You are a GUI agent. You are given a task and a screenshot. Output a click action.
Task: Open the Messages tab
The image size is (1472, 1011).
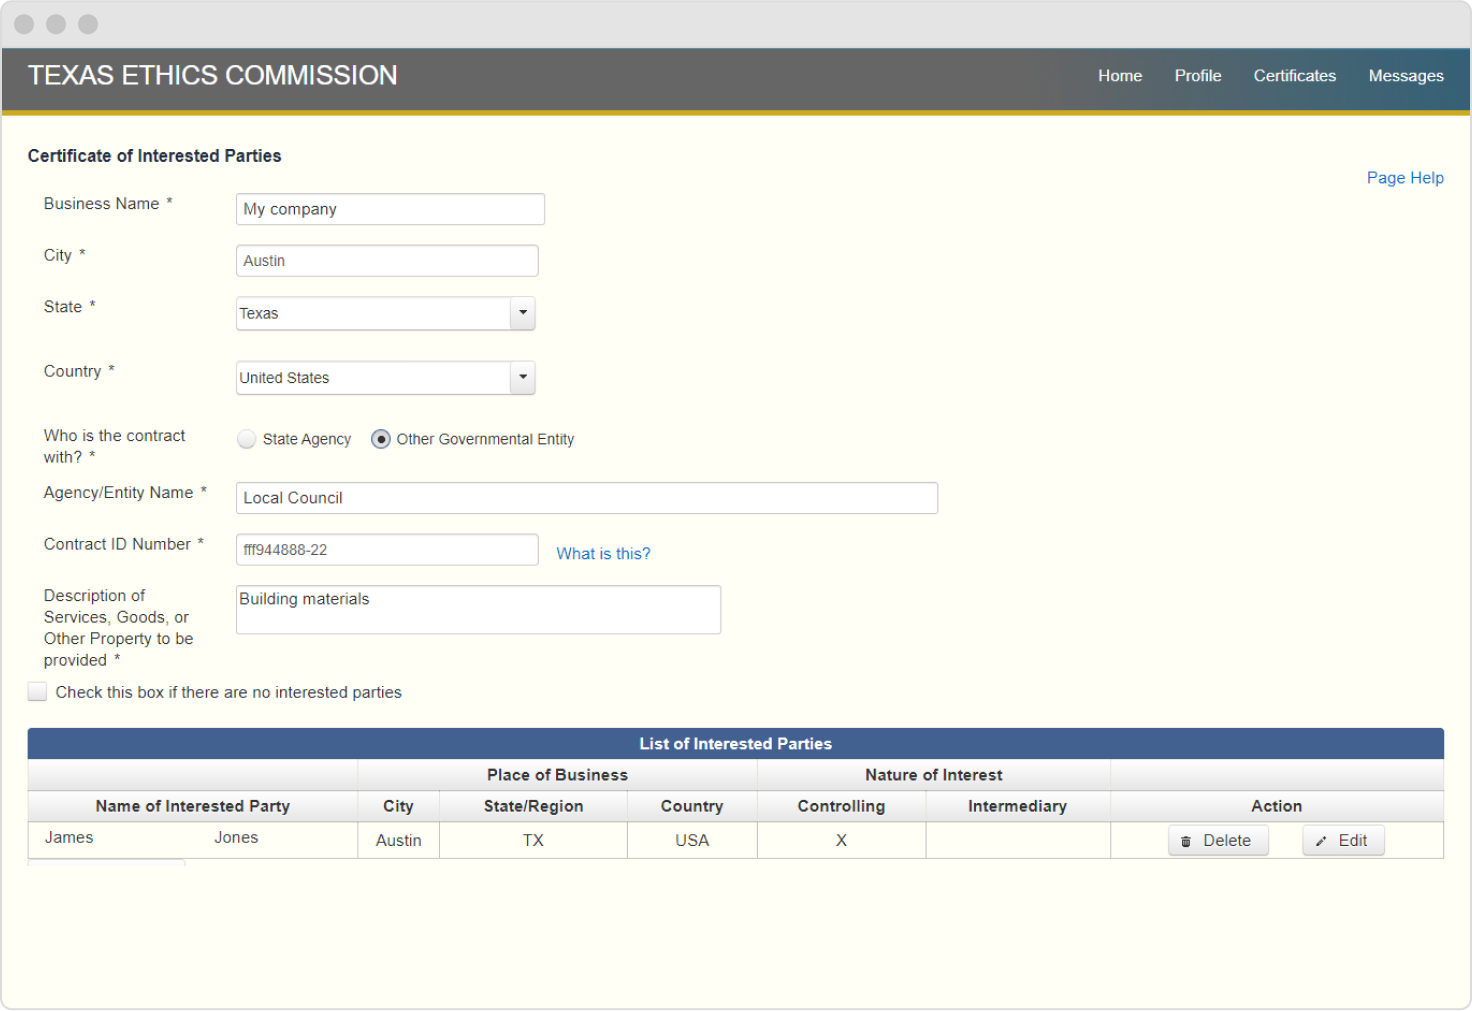click(x=1406, y=75)
